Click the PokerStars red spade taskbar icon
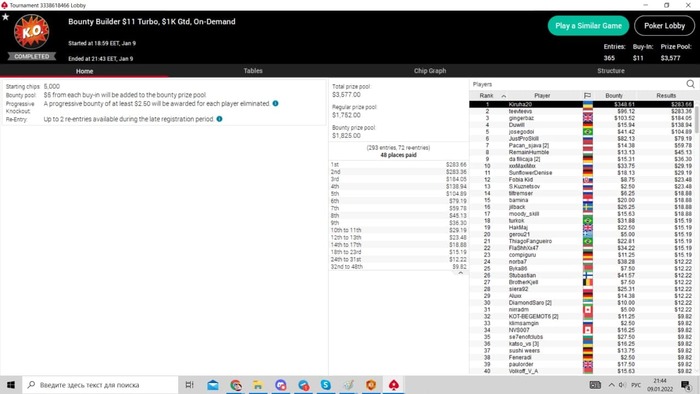This screenshot has width=700, height=394. tap(393, 385)
